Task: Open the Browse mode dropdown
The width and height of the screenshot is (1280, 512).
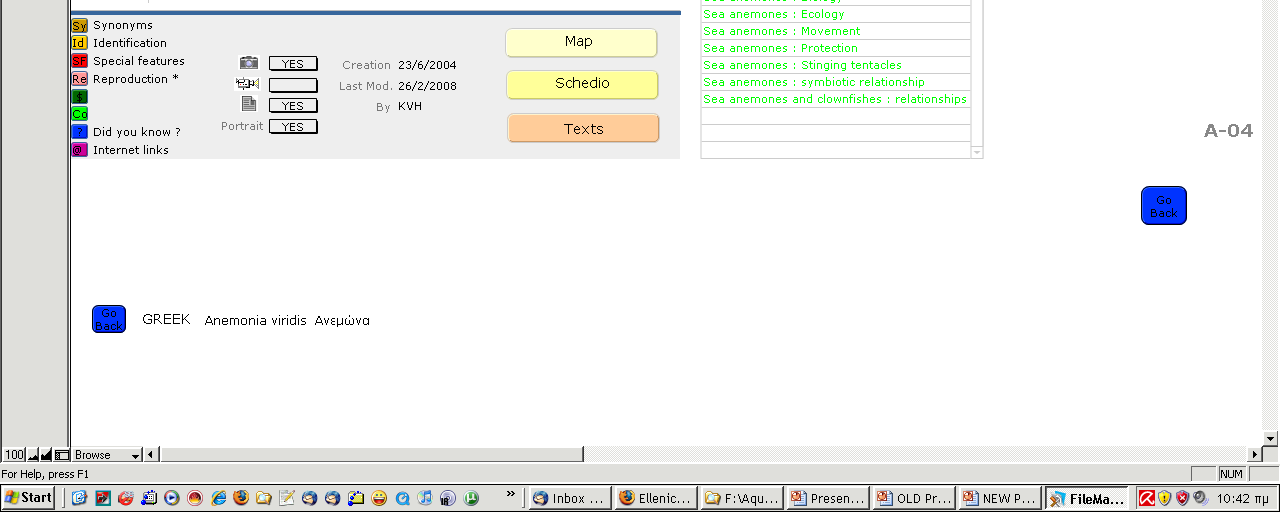Action: pos(107,455)
